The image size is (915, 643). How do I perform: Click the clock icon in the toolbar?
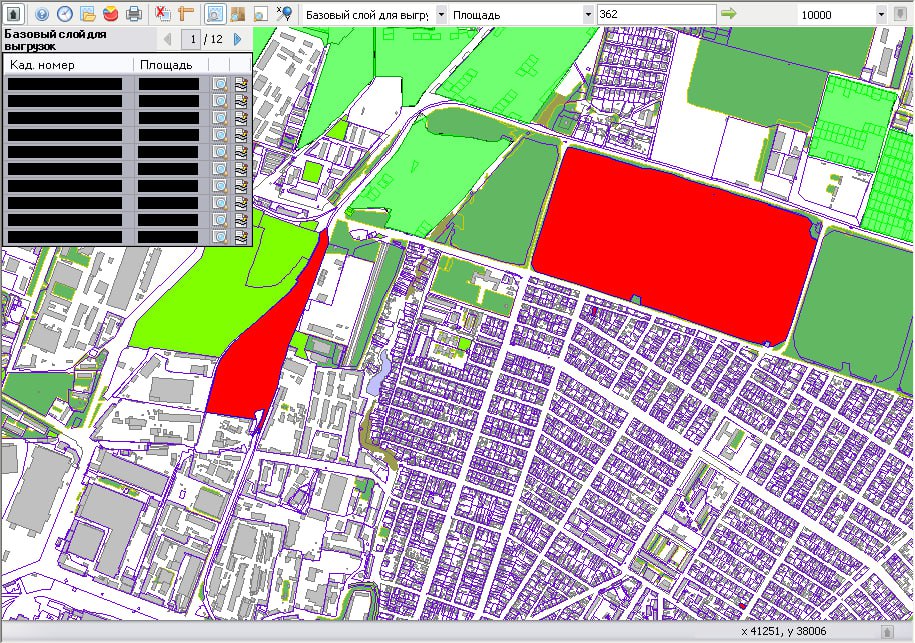[x=65, y=14]
